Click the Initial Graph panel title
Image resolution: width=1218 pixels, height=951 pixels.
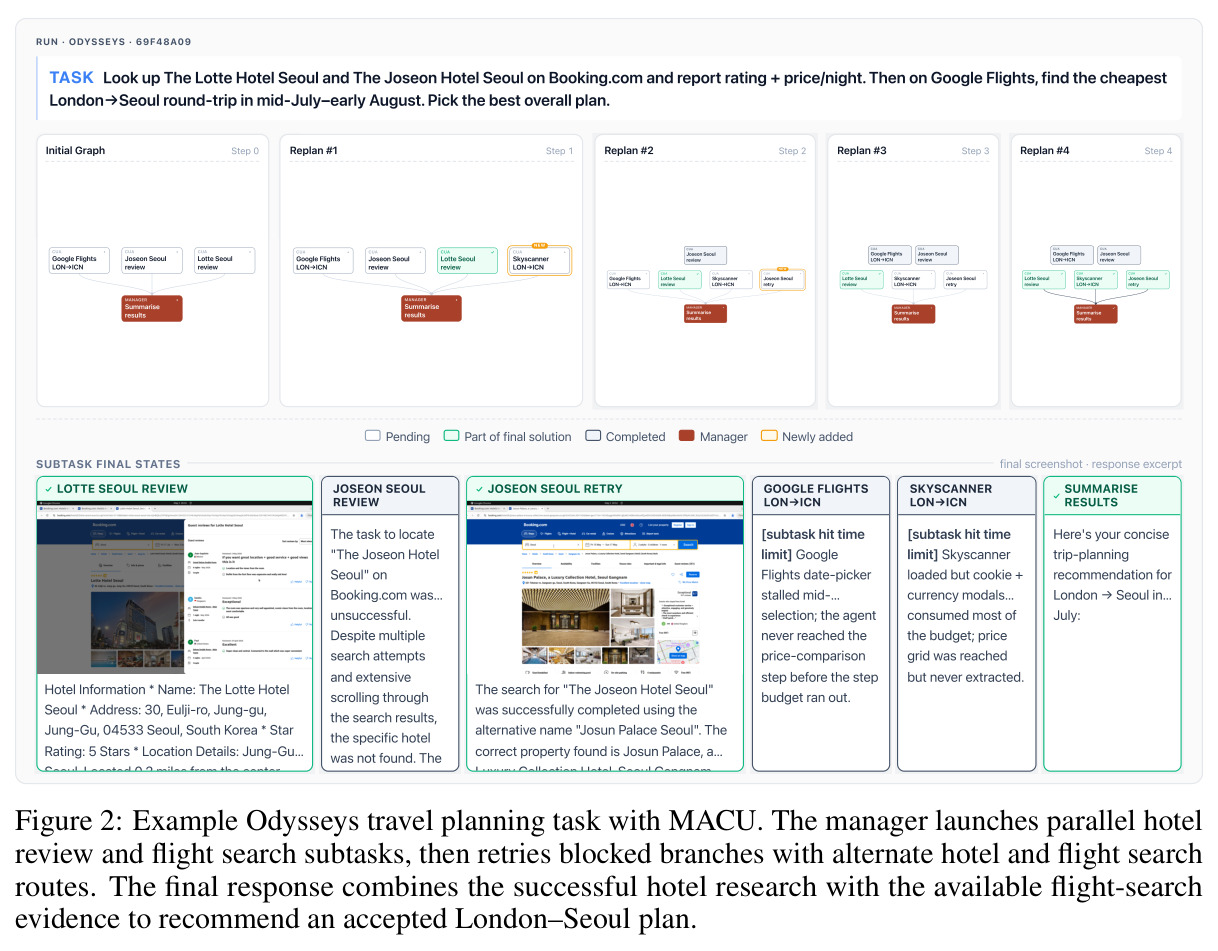(75, 151)
